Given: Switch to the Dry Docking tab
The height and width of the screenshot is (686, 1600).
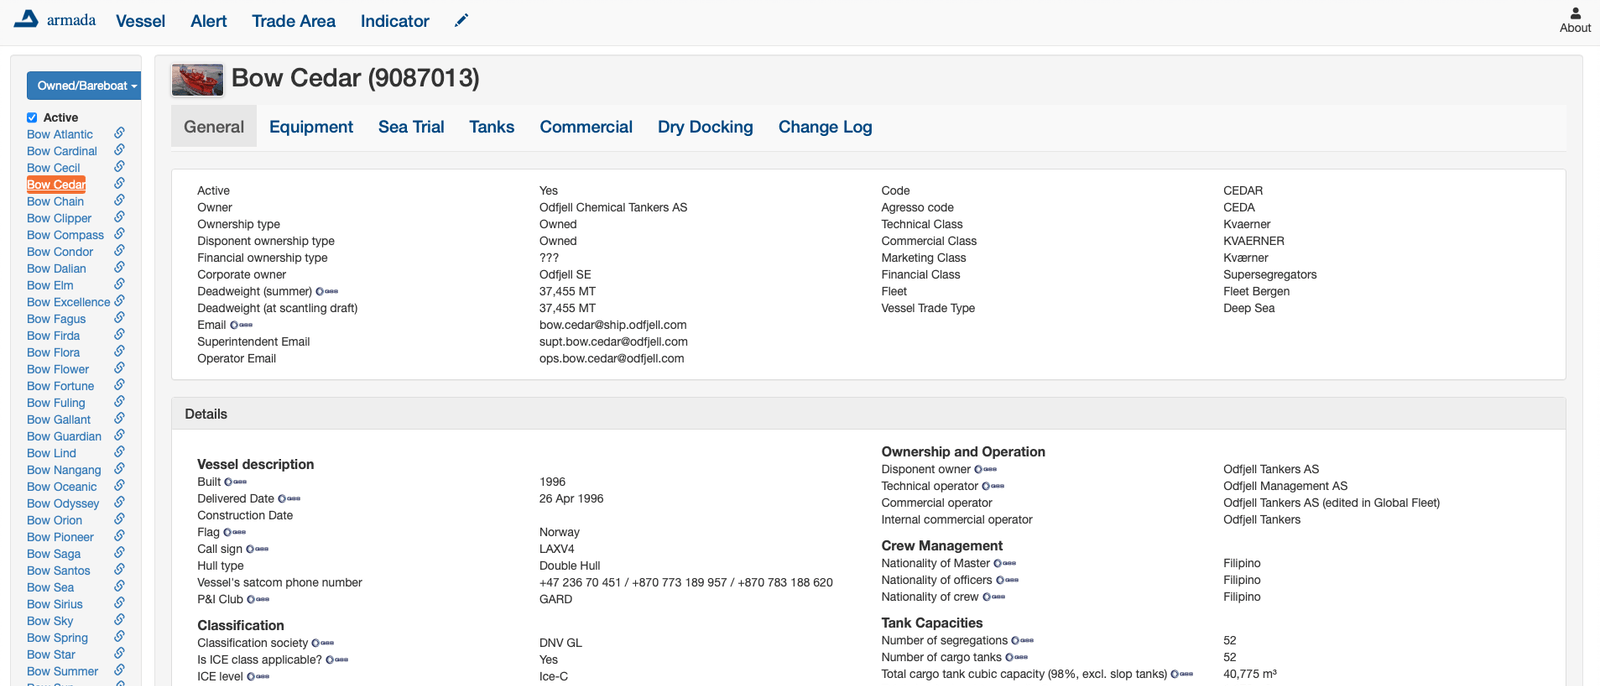Looking at the screenshot, I should 705,127.
